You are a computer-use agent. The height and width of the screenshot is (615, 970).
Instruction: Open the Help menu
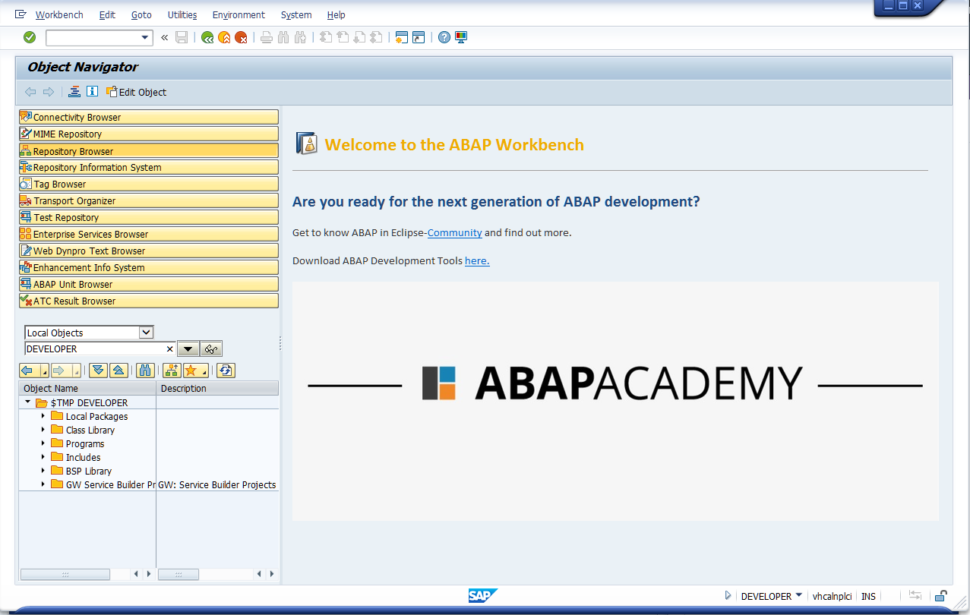pos(336,15)
